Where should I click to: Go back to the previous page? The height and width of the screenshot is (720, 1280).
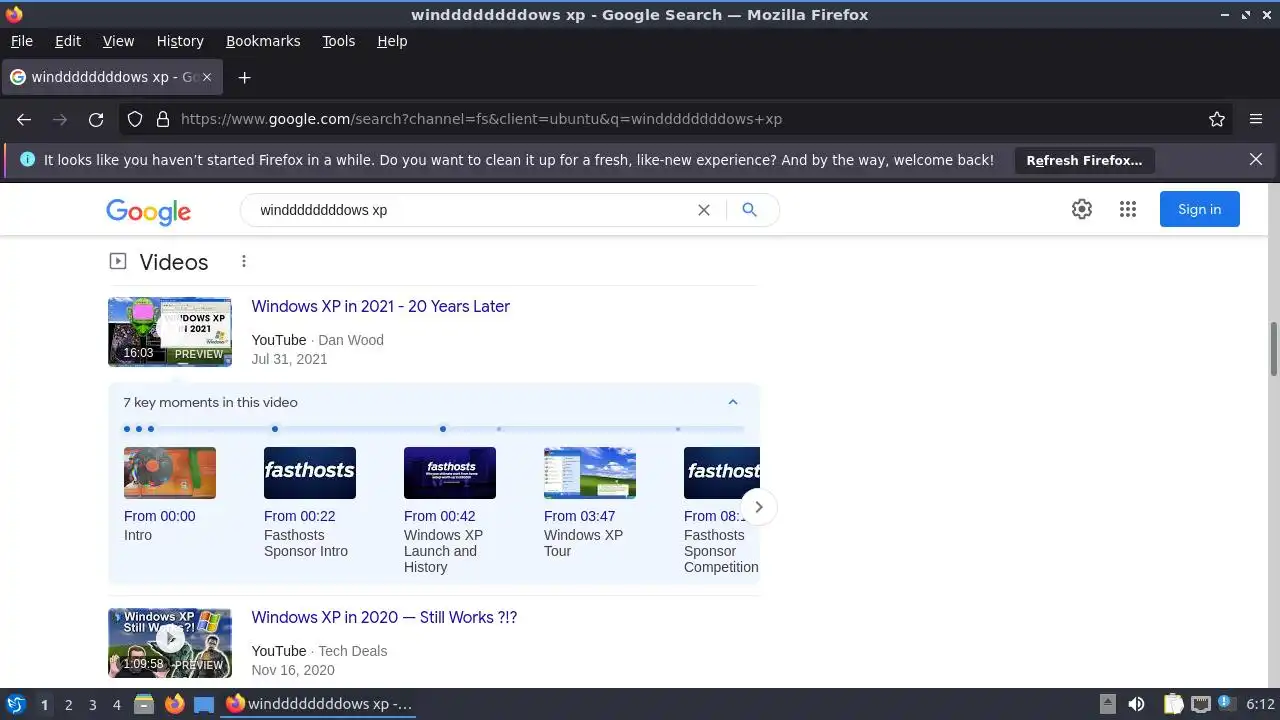click(24, 119)
